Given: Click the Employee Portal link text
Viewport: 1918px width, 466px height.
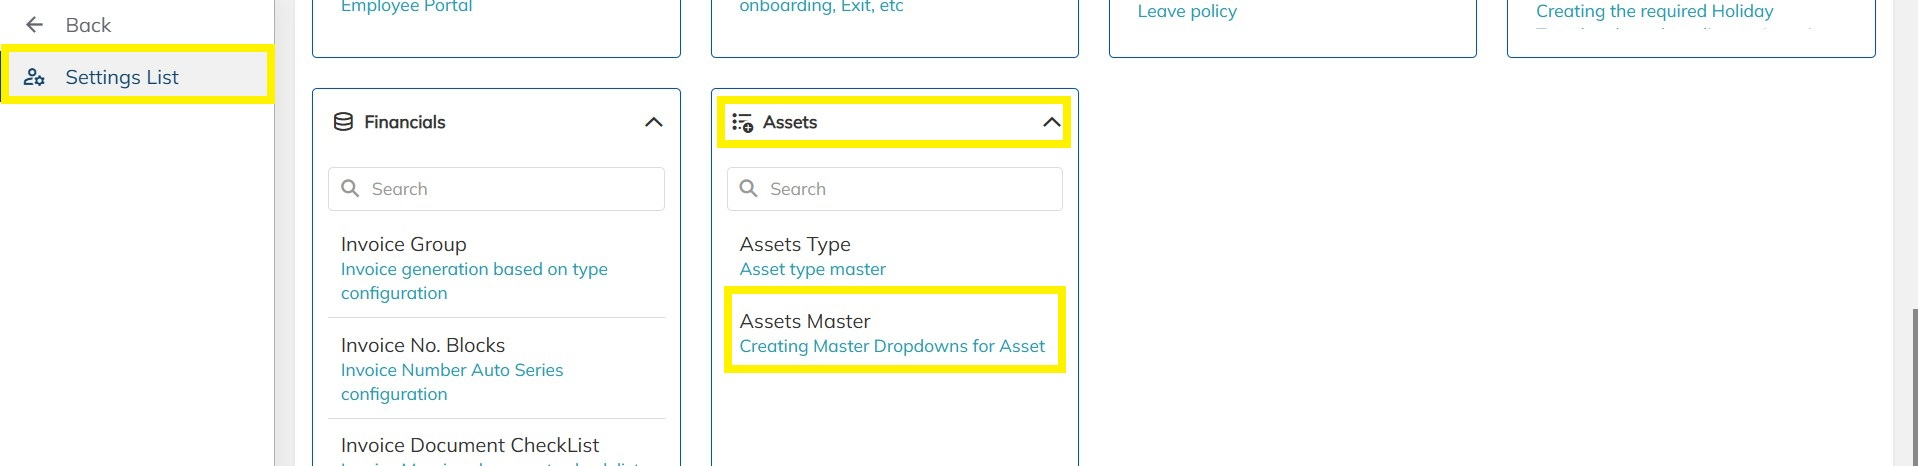Looking at the screenshot, I should (407, 7).
